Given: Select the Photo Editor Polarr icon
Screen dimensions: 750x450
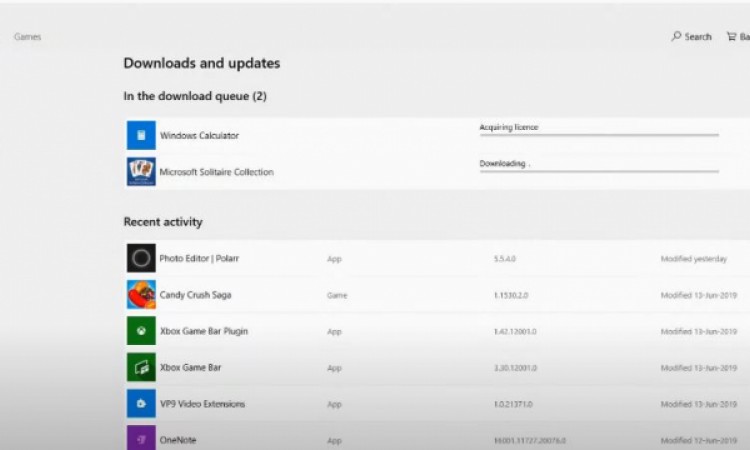Looking at the screenshot, I should tap(141, 258).
